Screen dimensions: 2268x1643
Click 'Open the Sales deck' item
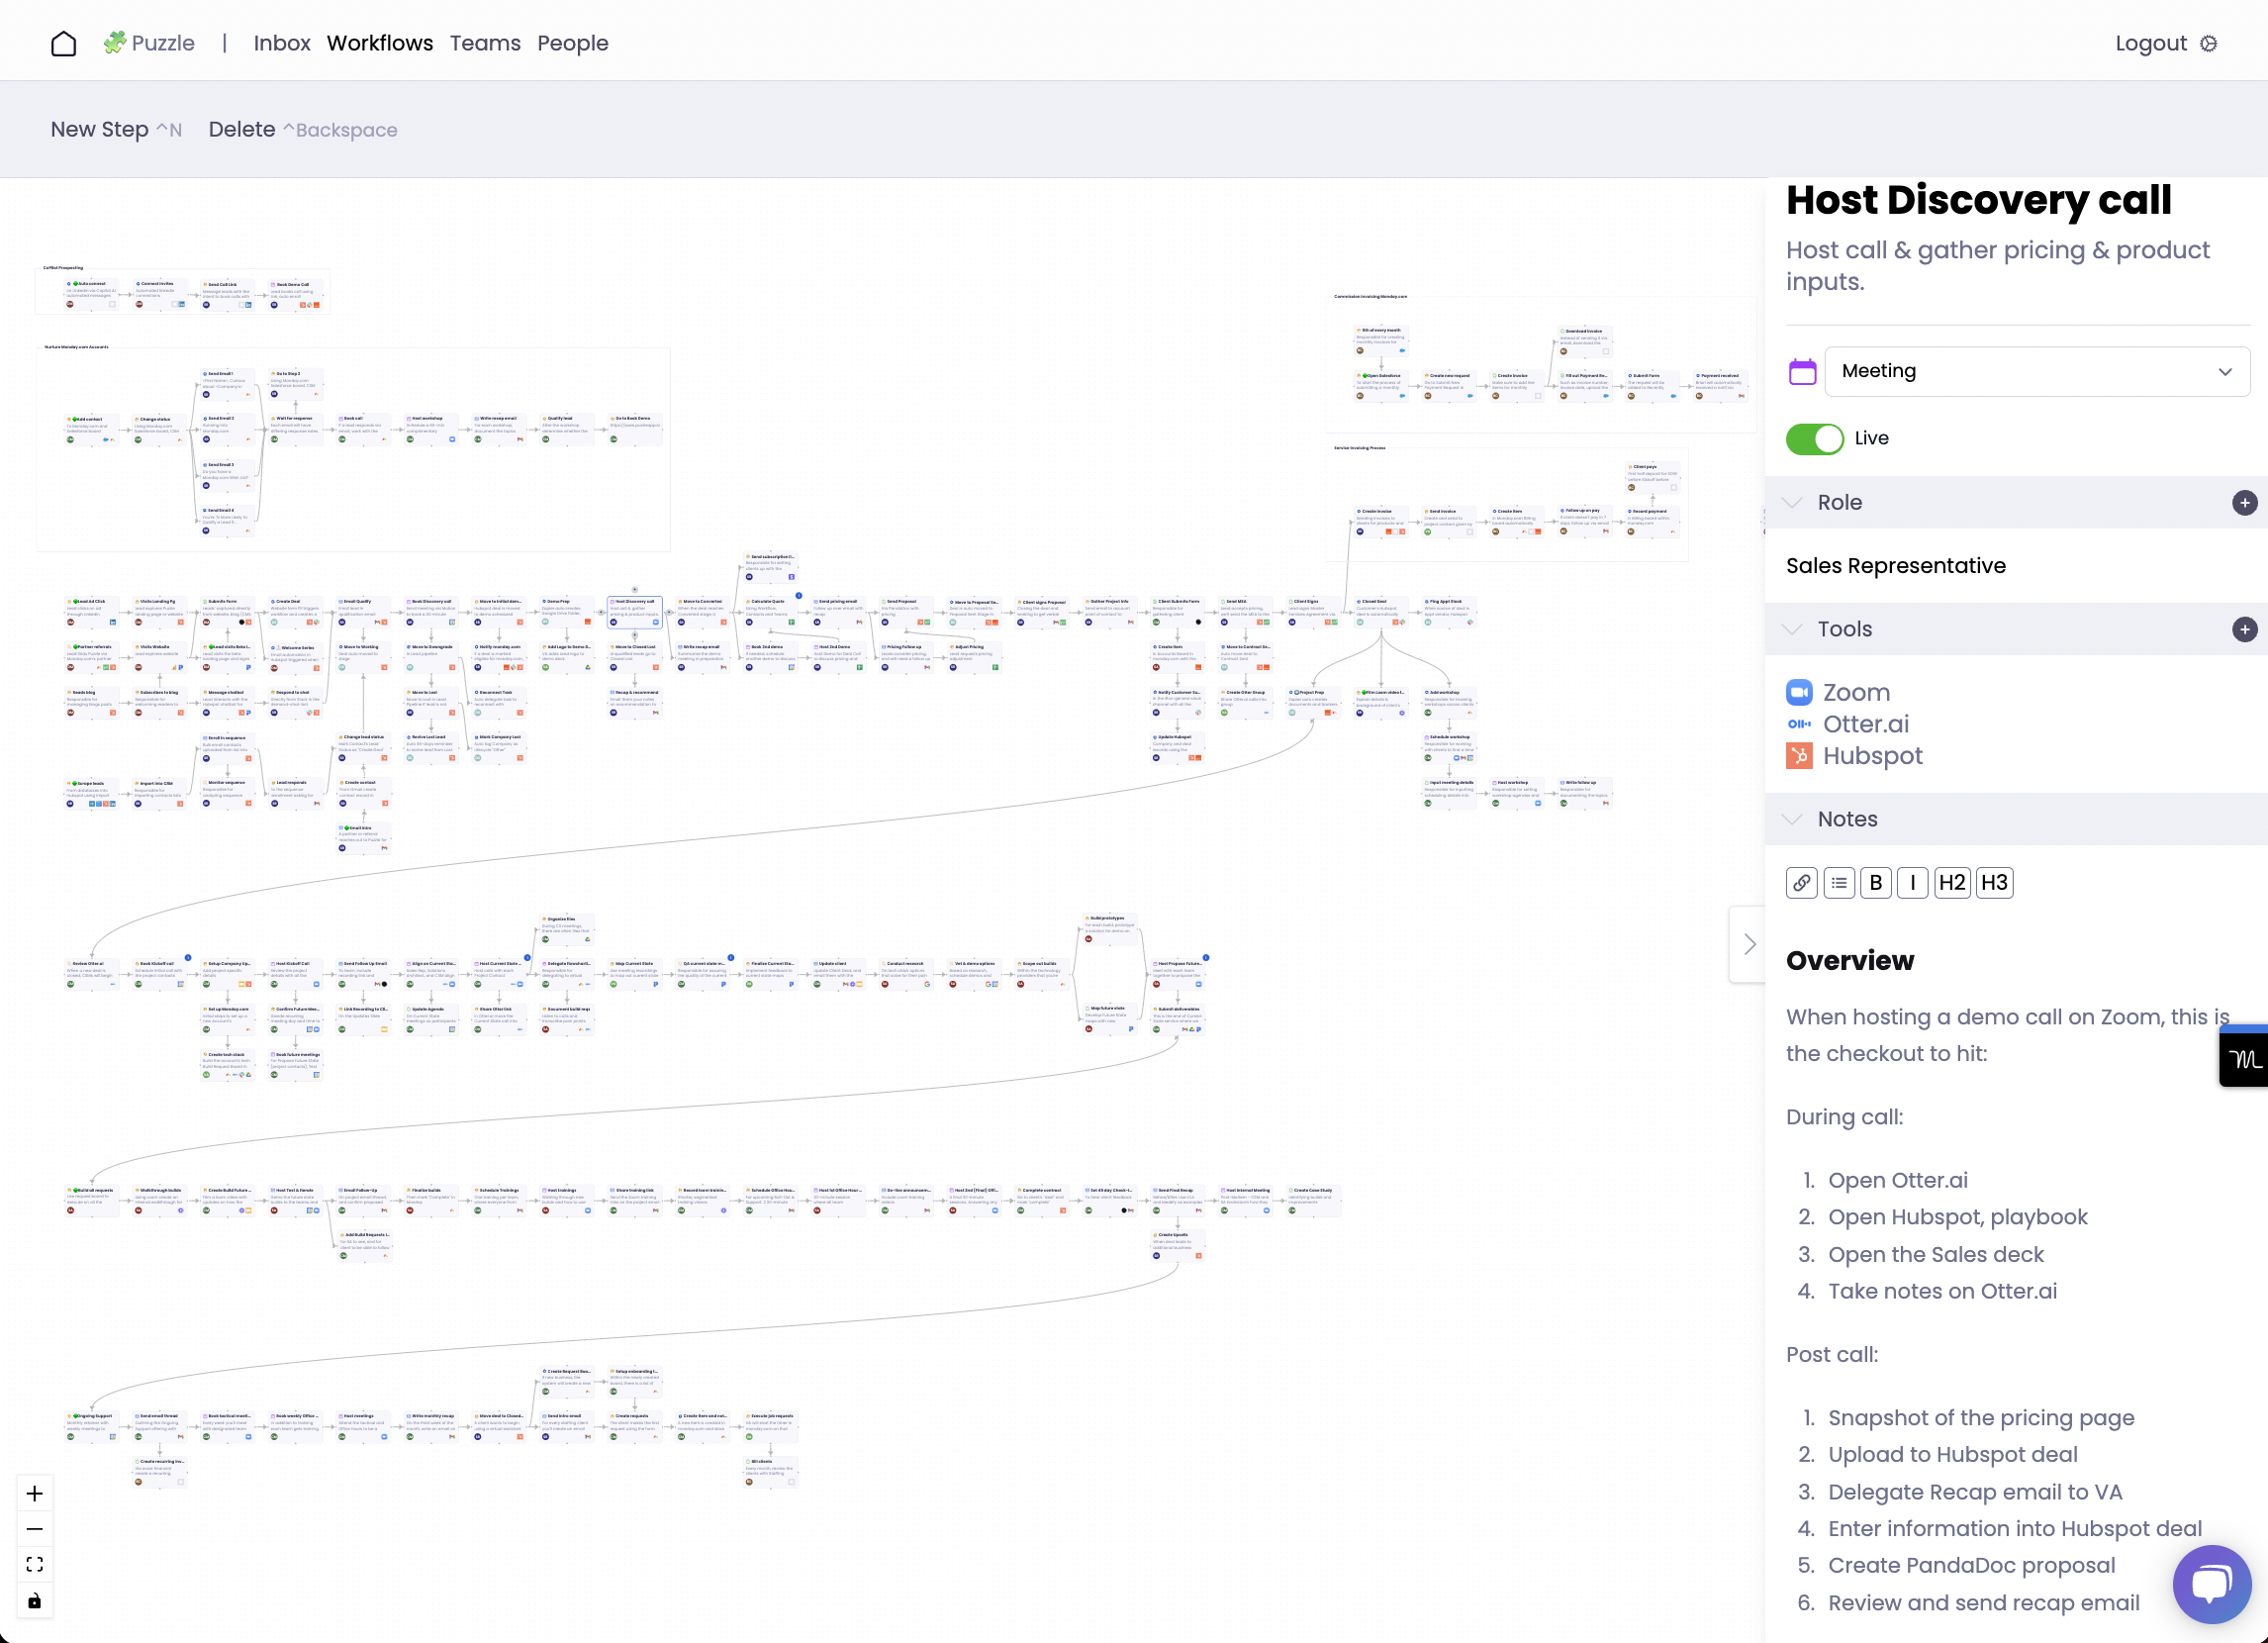pyautogui.click(x=1936, y=1254)
